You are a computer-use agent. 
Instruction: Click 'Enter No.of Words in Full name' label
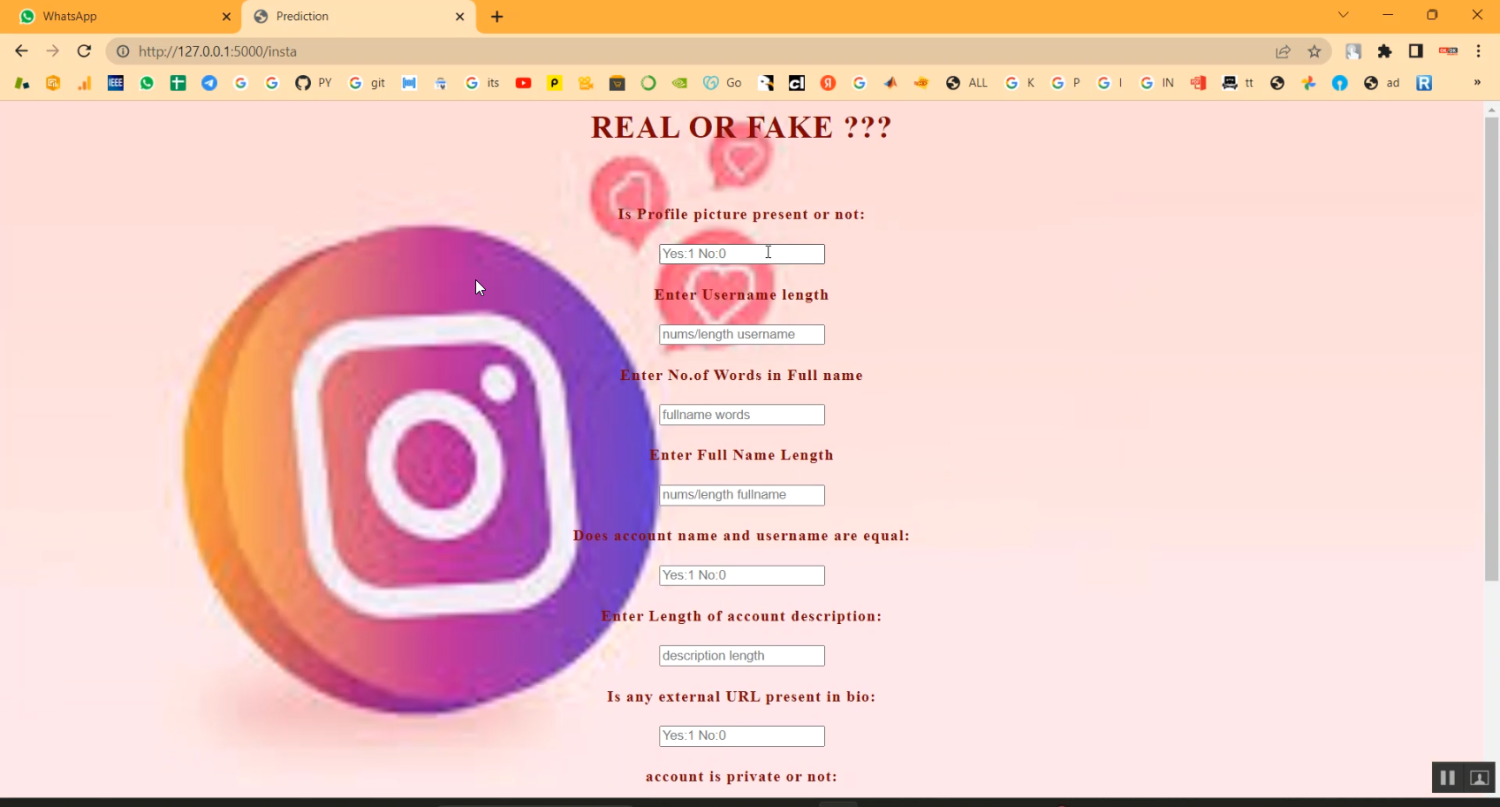pyautogui.click(x=742, y=375)
